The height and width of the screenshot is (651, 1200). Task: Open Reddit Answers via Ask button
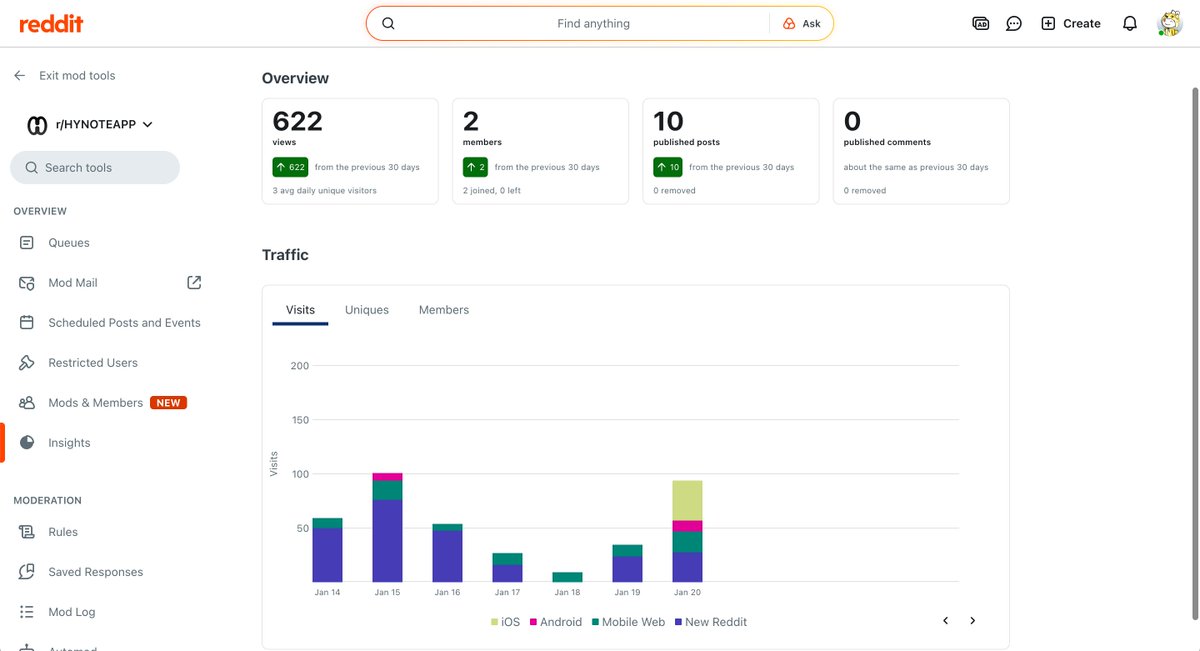pyautogui.click(x=801, y=23)
